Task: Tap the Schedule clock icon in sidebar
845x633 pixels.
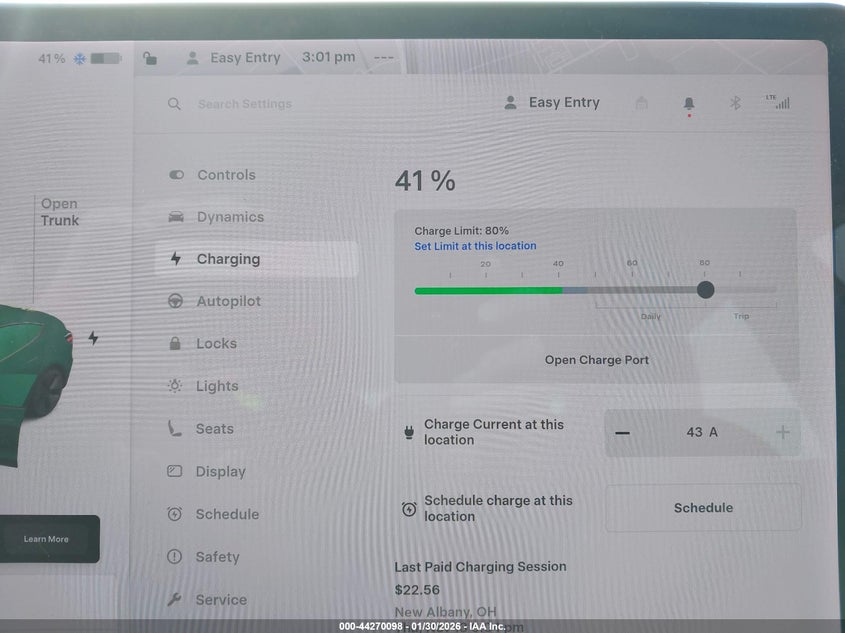Action: [x=175, y=514]
